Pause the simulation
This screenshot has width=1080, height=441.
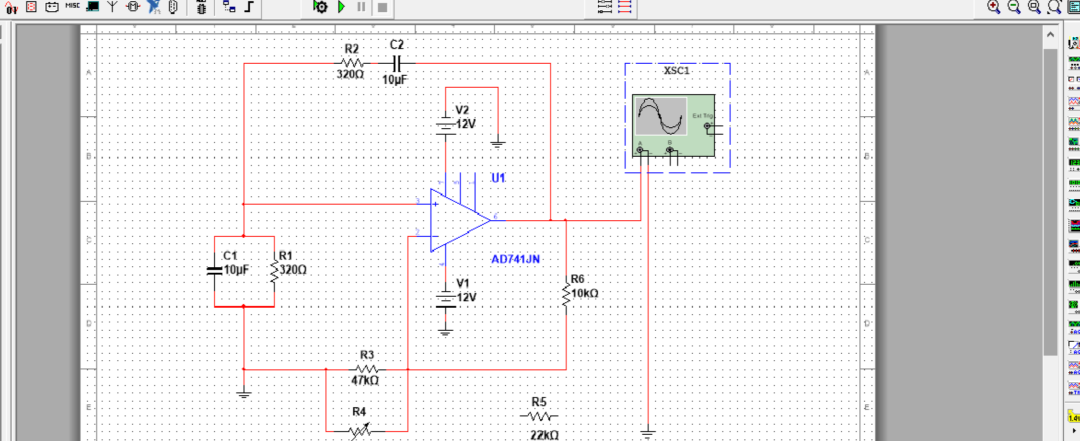[x=362, y=7]
